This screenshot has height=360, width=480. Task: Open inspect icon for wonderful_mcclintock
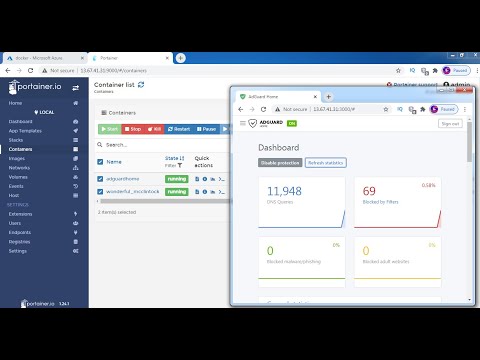[205, 192]
